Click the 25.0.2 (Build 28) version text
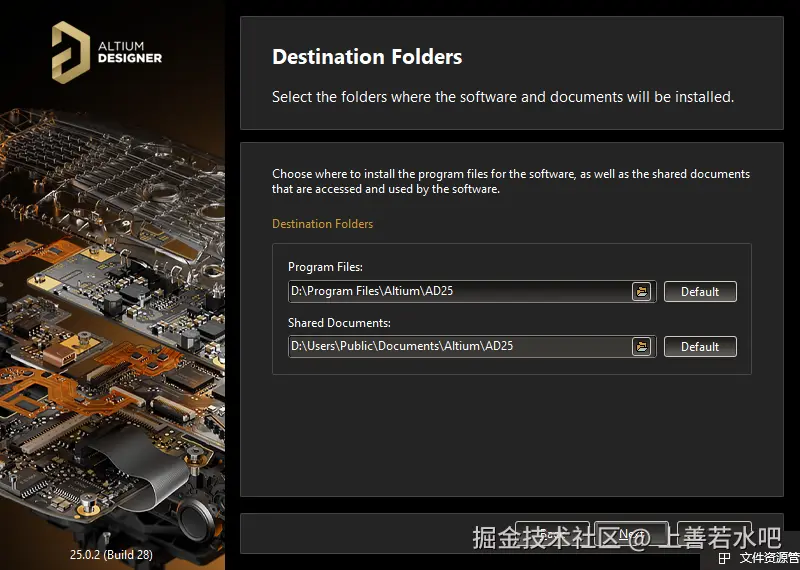The image size is (800, 570). pyautogui.click(x=111, y=555)
